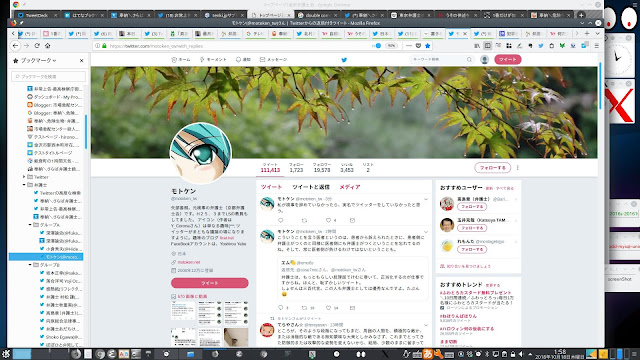The image size is (640, 360).
Task: Click bookmark search field
Action: point(49,76)
